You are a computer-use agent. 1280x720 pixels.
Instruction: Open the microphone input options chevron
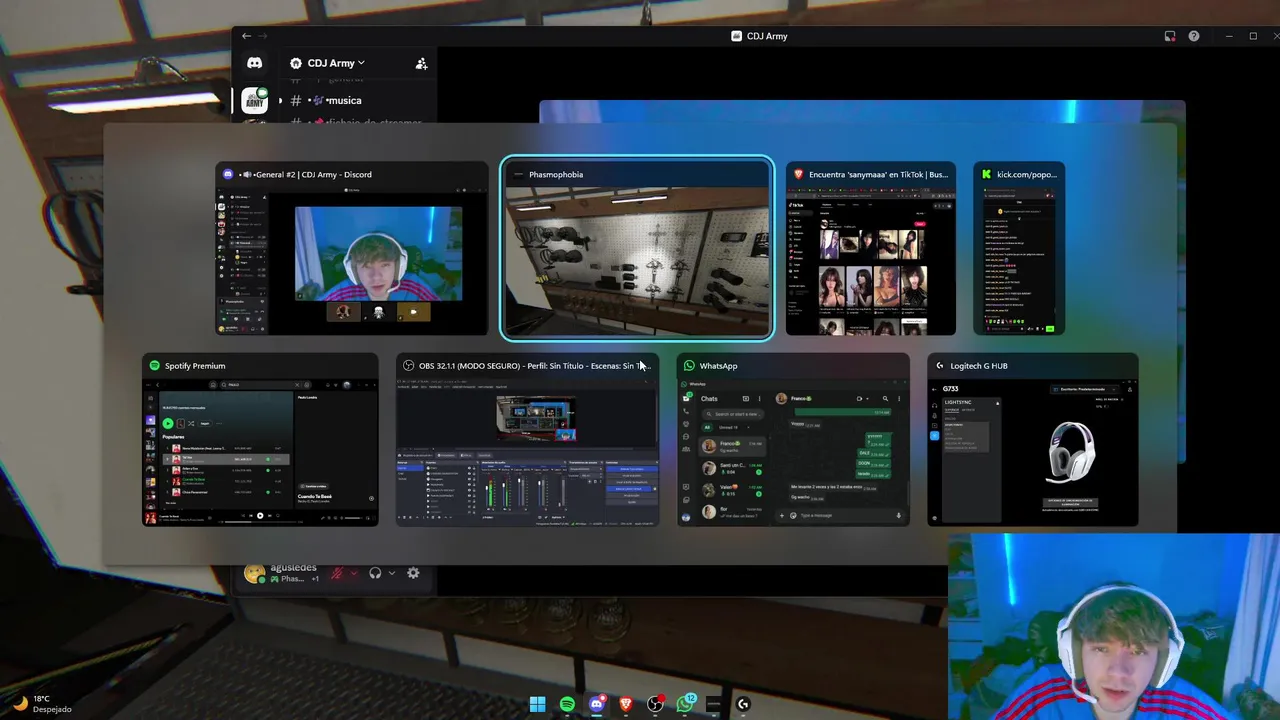tap(354, 573)
